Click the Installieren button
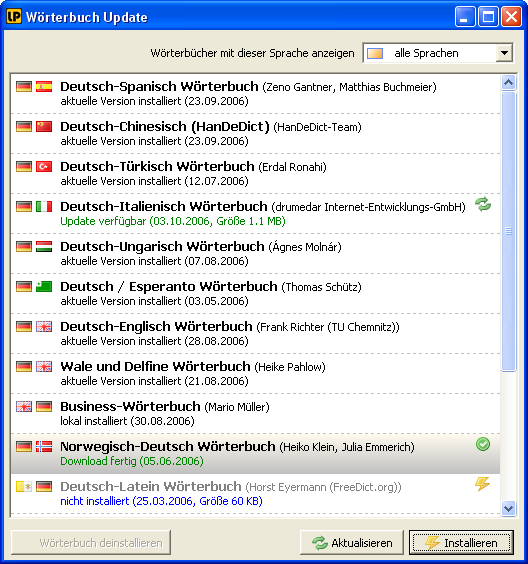 coord(461,542)
